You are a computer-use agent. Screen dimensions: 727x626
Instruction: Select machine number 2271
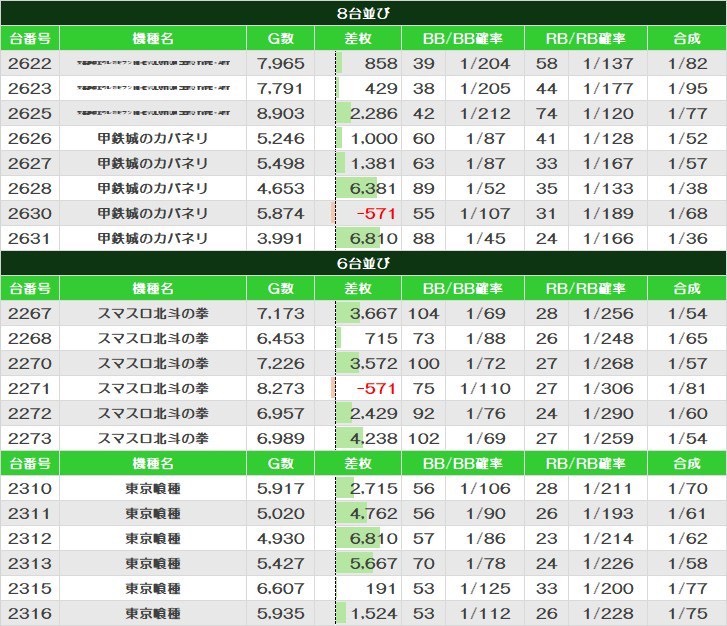click(x=30, y=389)
